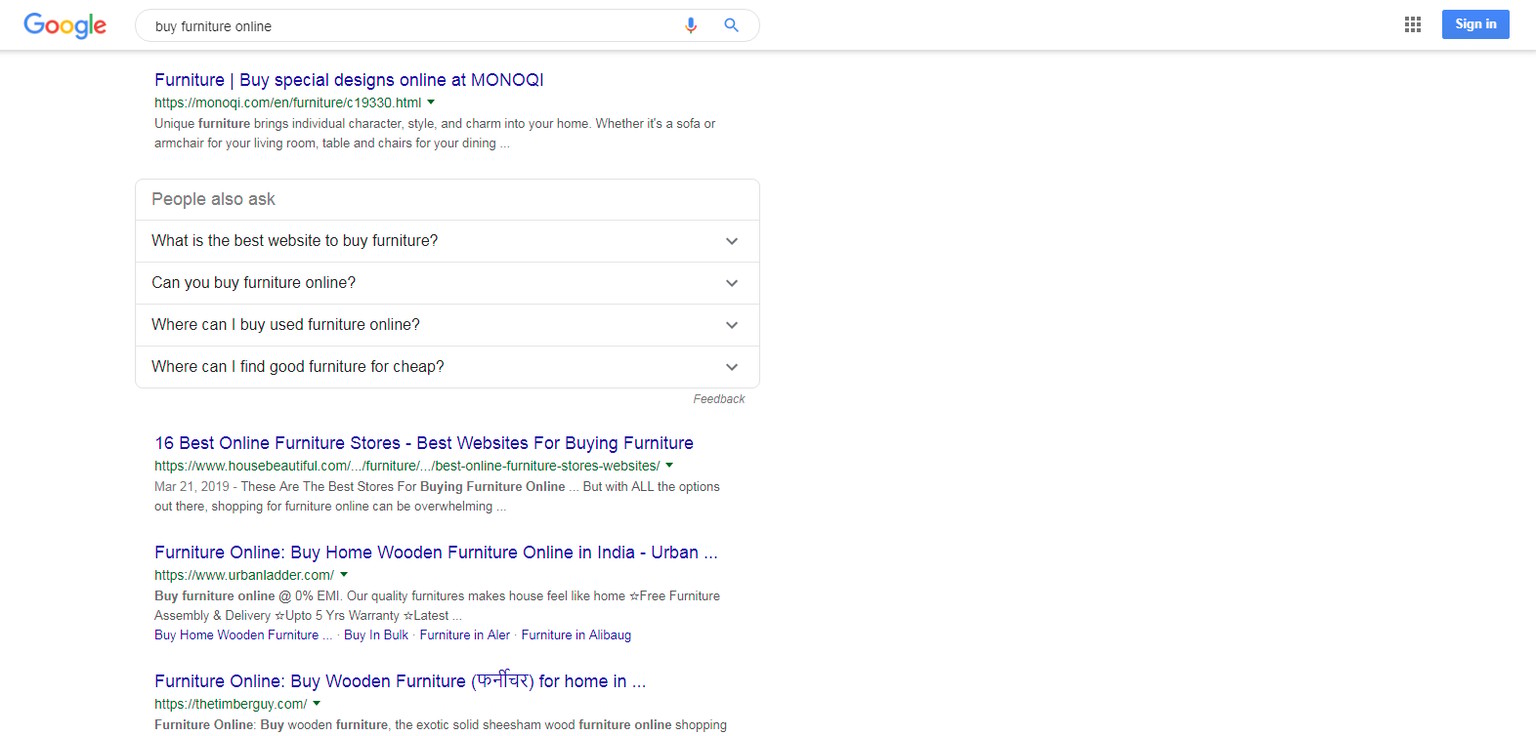Click the Sign in button

1475,25
